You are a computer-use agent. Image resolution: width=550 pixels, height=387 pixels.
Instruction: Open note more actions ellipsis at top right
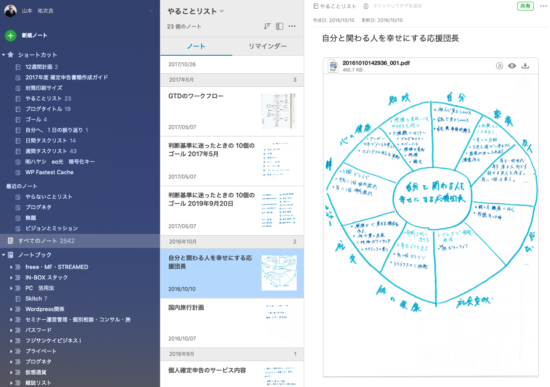pos(544,6)
